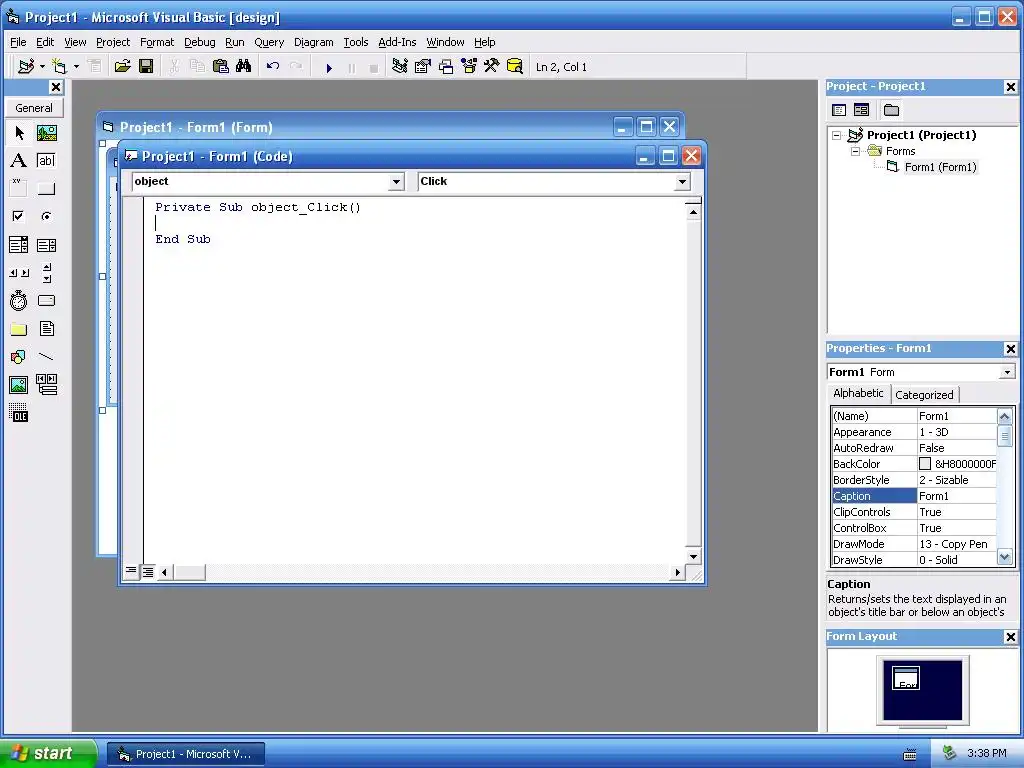Screen dimensions: 1024x768
Task: Select the Frame control tool
Action: (x=19, y=188)
